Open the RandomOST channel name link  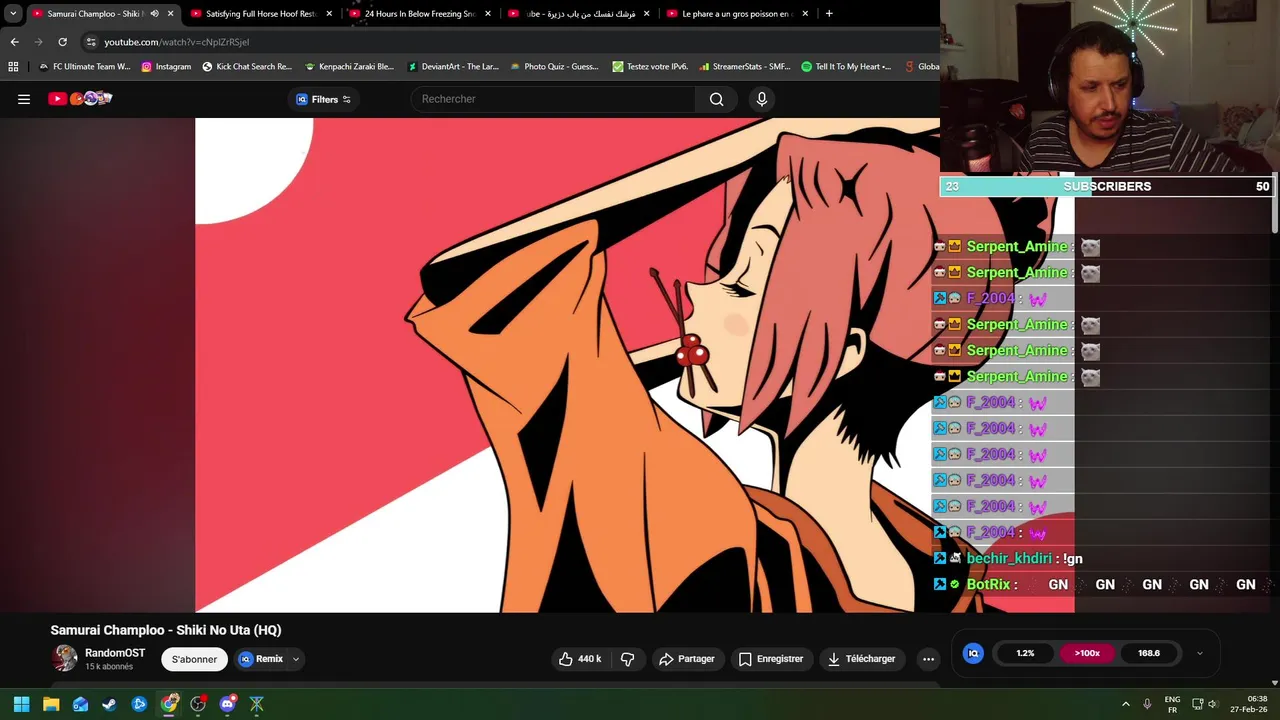click(x=115, y=653)
